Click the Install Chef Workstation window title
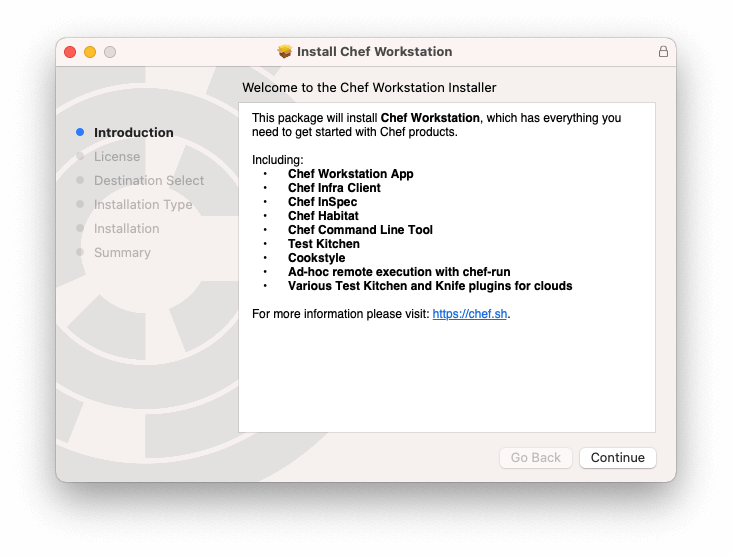 tap(374, 51)
